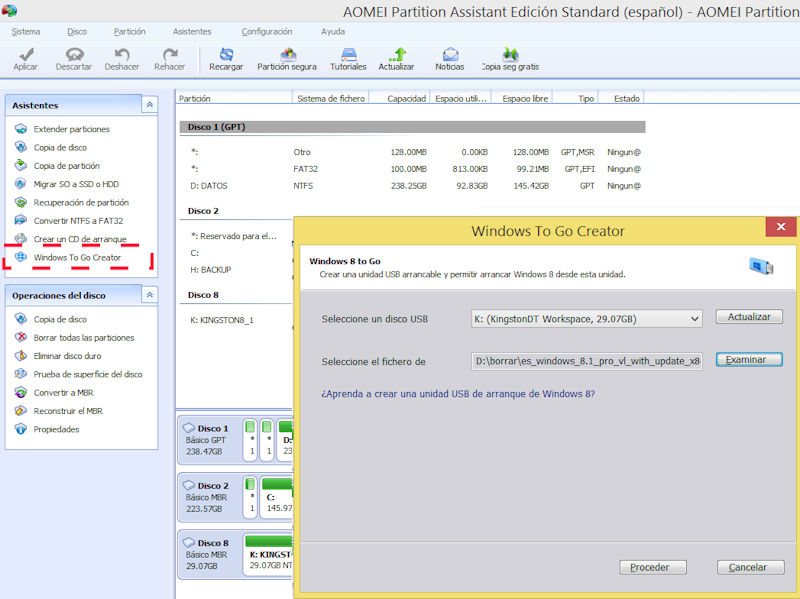Click C: partition bar in Disco 2 map
The width and height of the screenshot is (800, 599).
coord(277,497)
